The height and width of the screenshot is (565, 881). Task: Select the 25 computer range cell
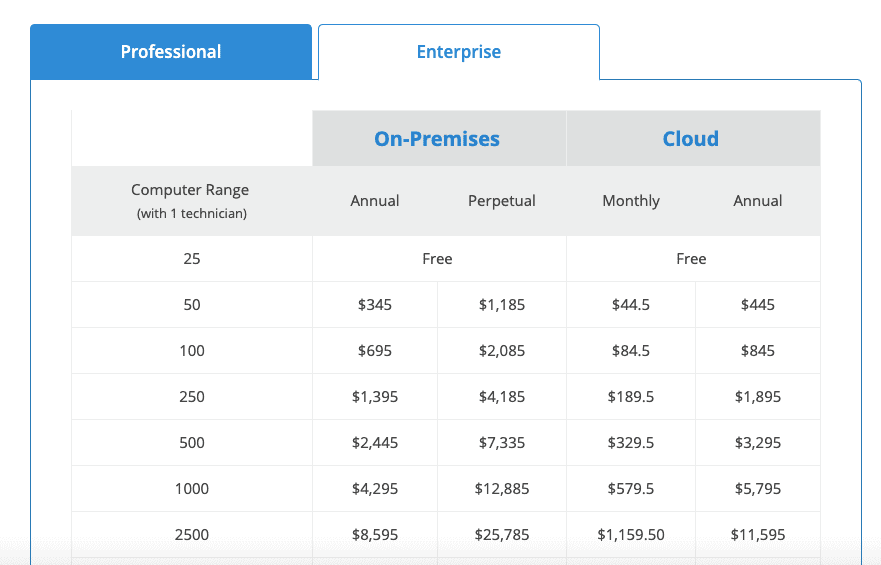click(192, 259)
